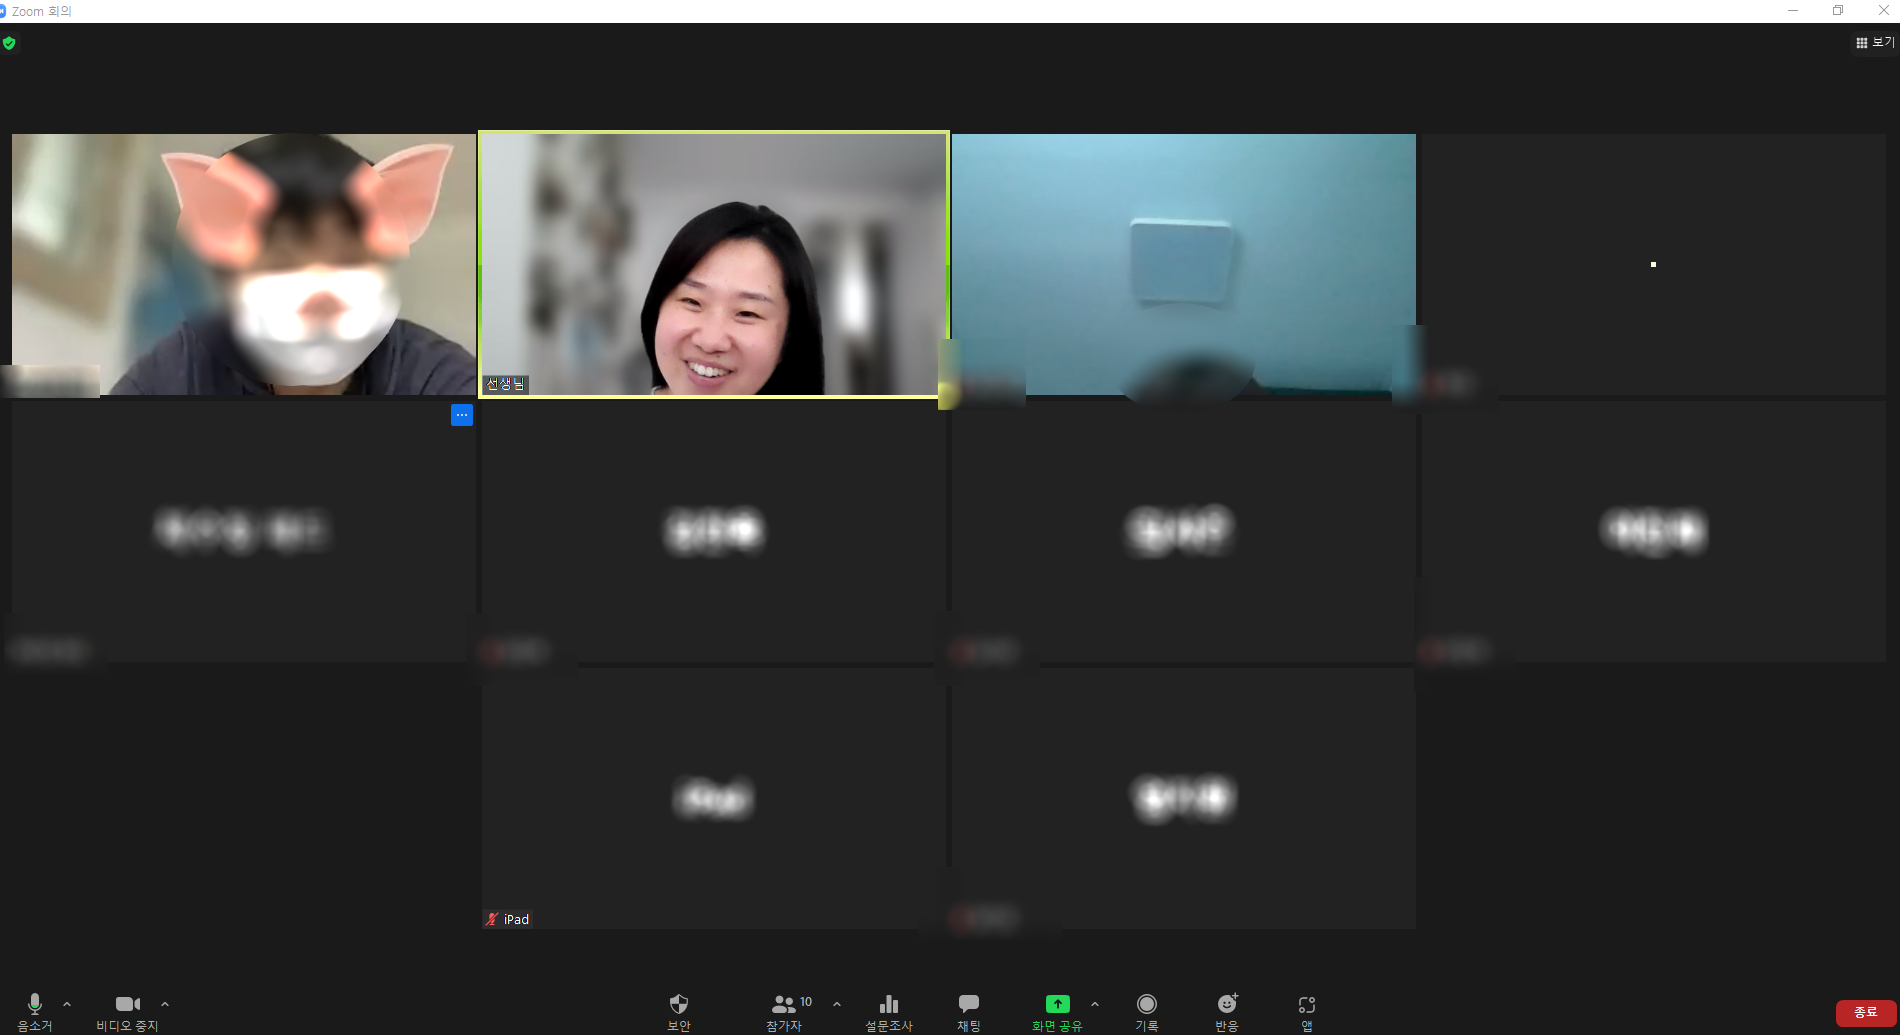This screenshot has width=1900, height=1035.
Task: Open the 보안 security shield menu
Action: click(679, 1012)
